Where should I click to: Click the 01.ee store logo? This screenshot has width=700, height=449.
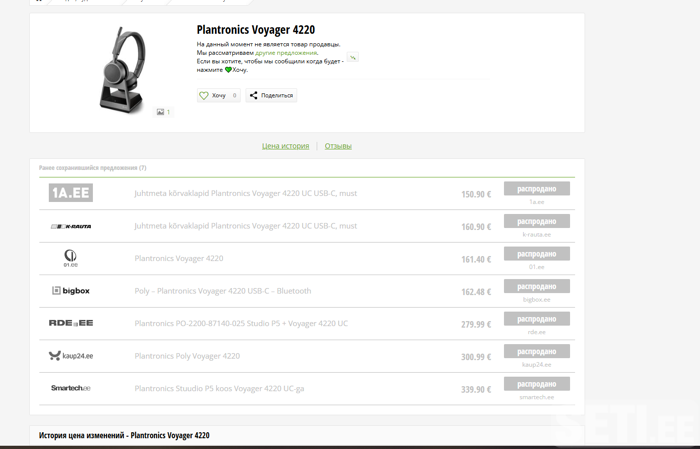point(71,258)
